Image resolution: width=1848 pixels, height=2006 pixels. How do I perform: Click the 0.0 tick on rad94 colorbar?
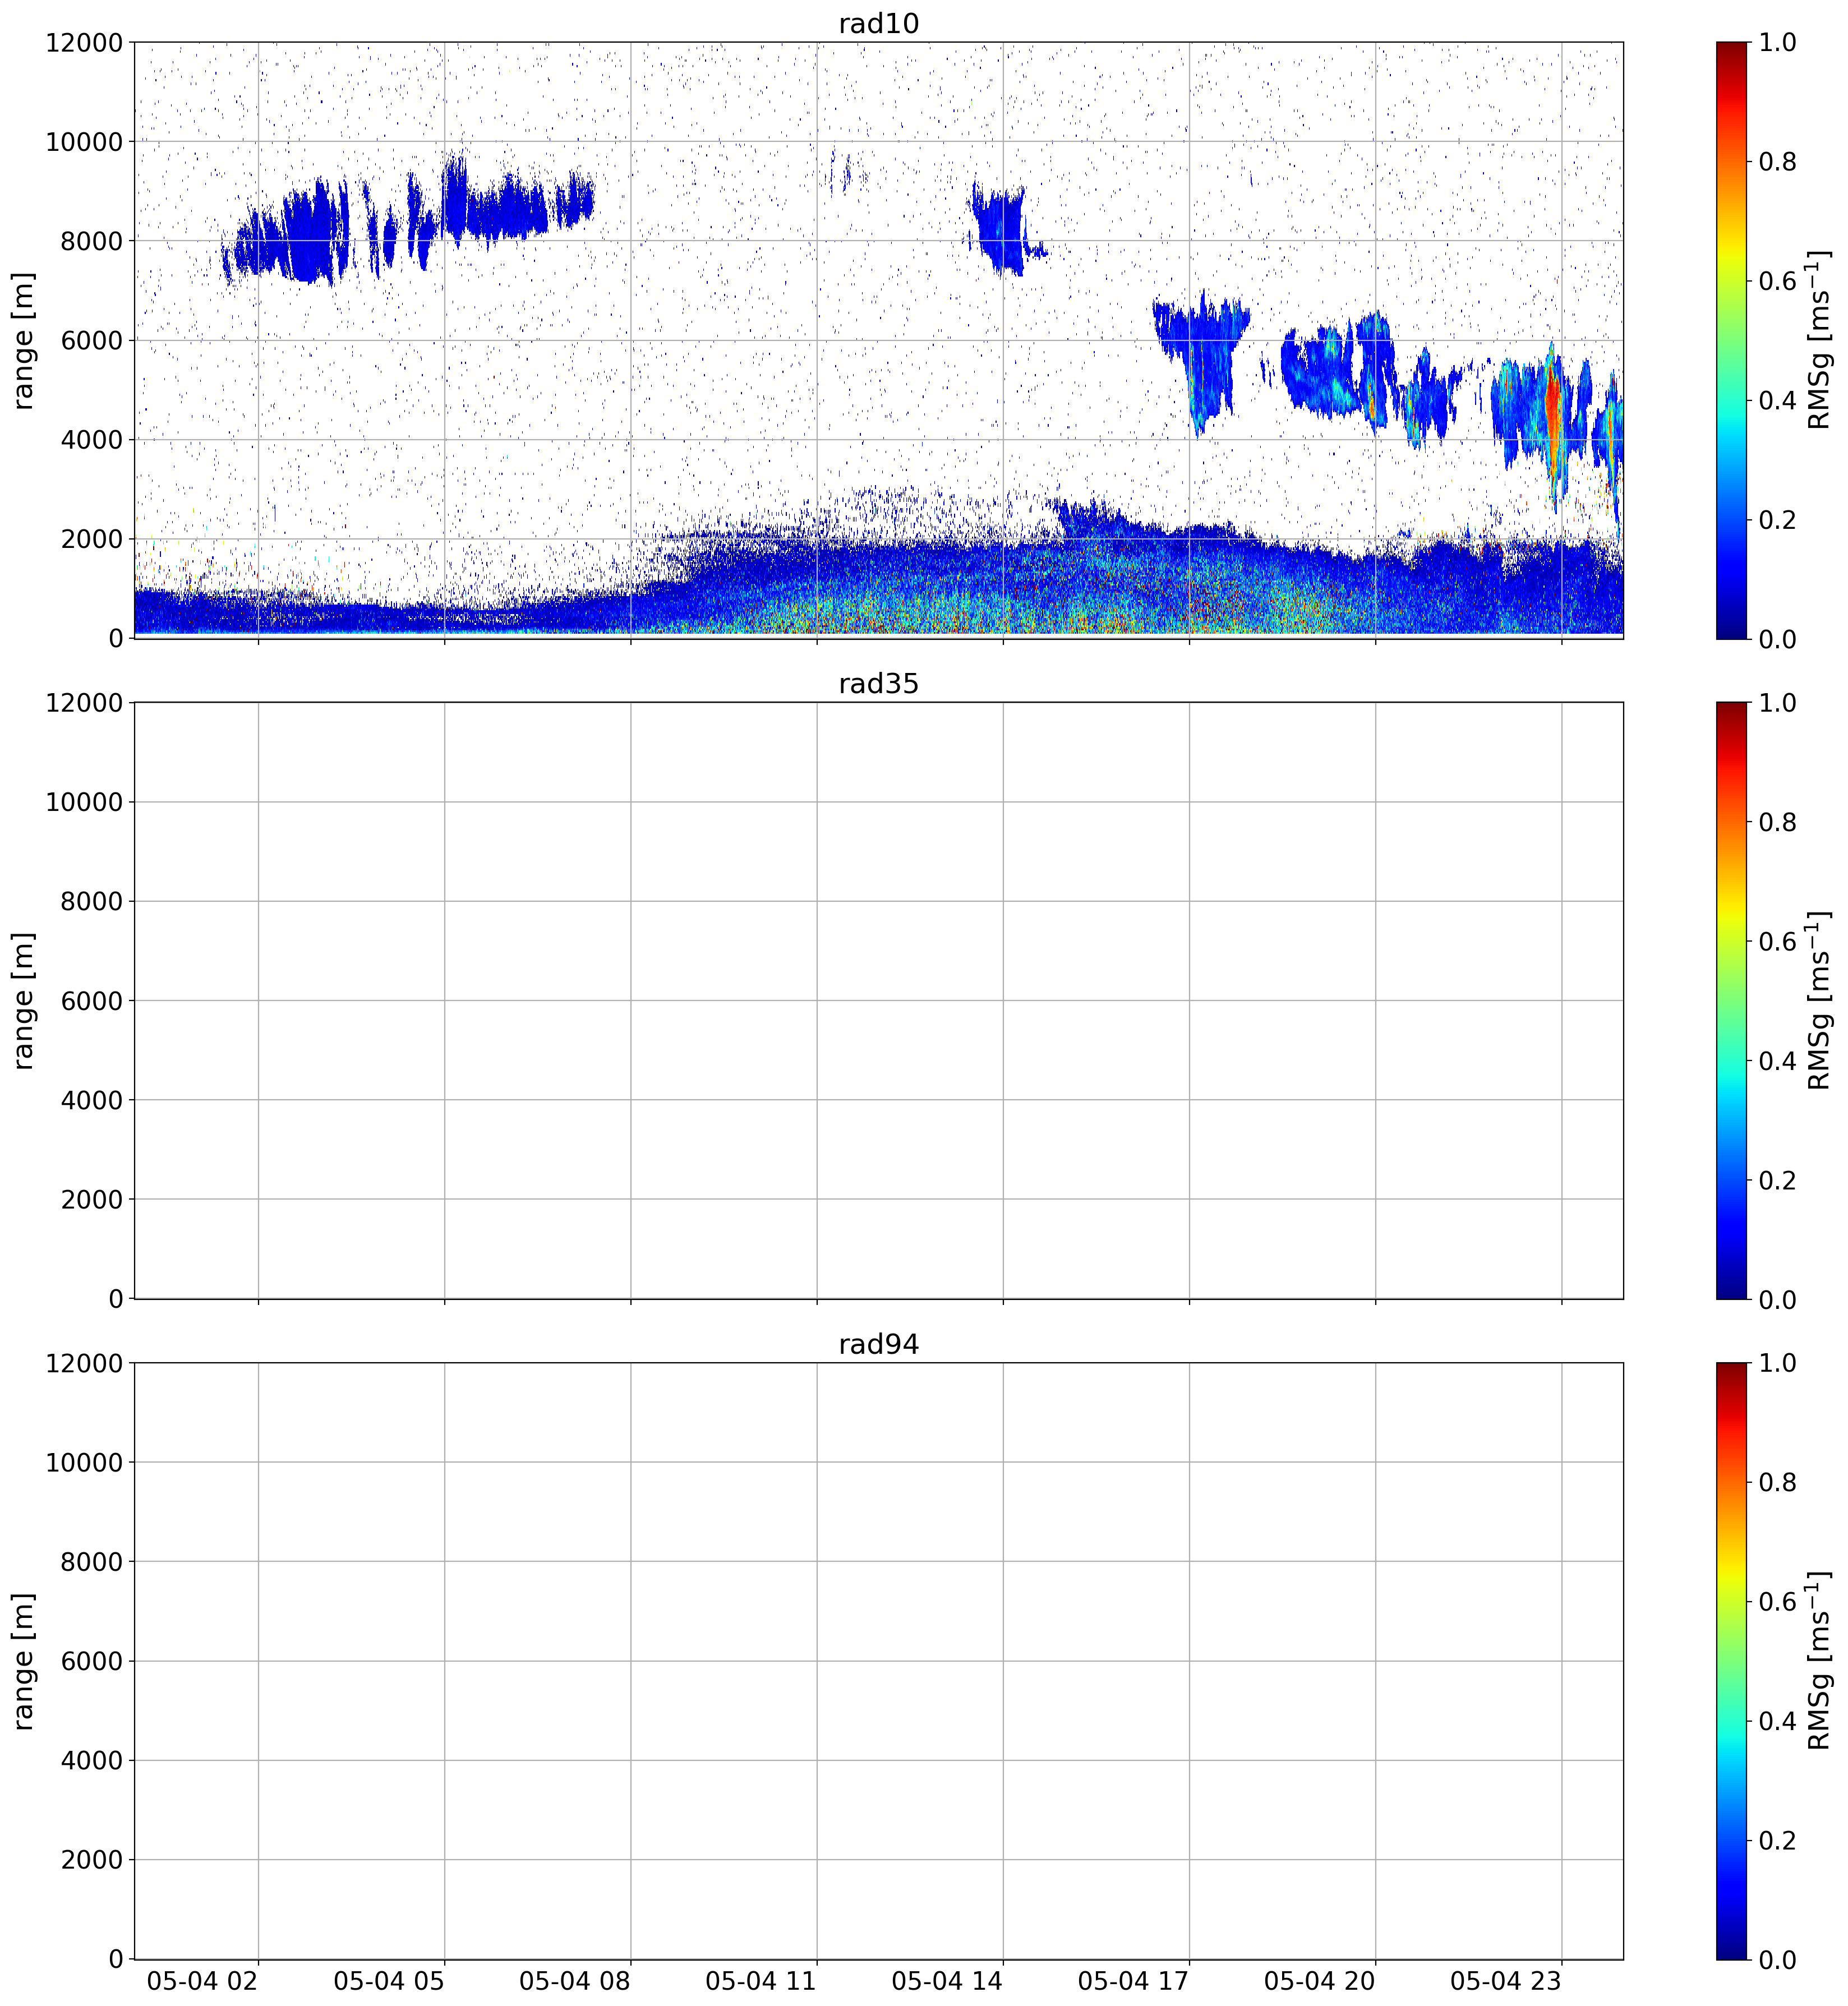pos(1777,1959)
